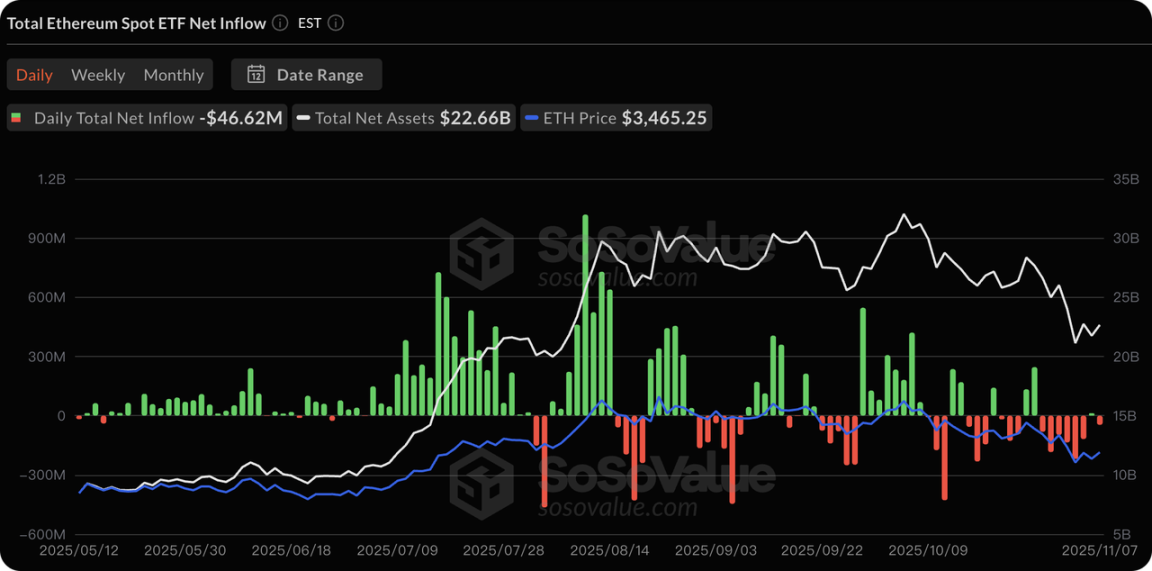
Task: Click the lower SoSoValue watermark logo
Action: (481, 480)
